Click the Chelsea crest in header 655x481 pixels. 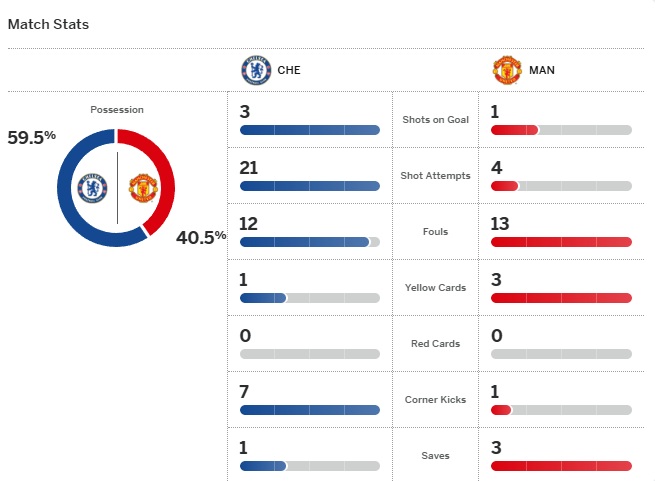[x=256, y=70]
